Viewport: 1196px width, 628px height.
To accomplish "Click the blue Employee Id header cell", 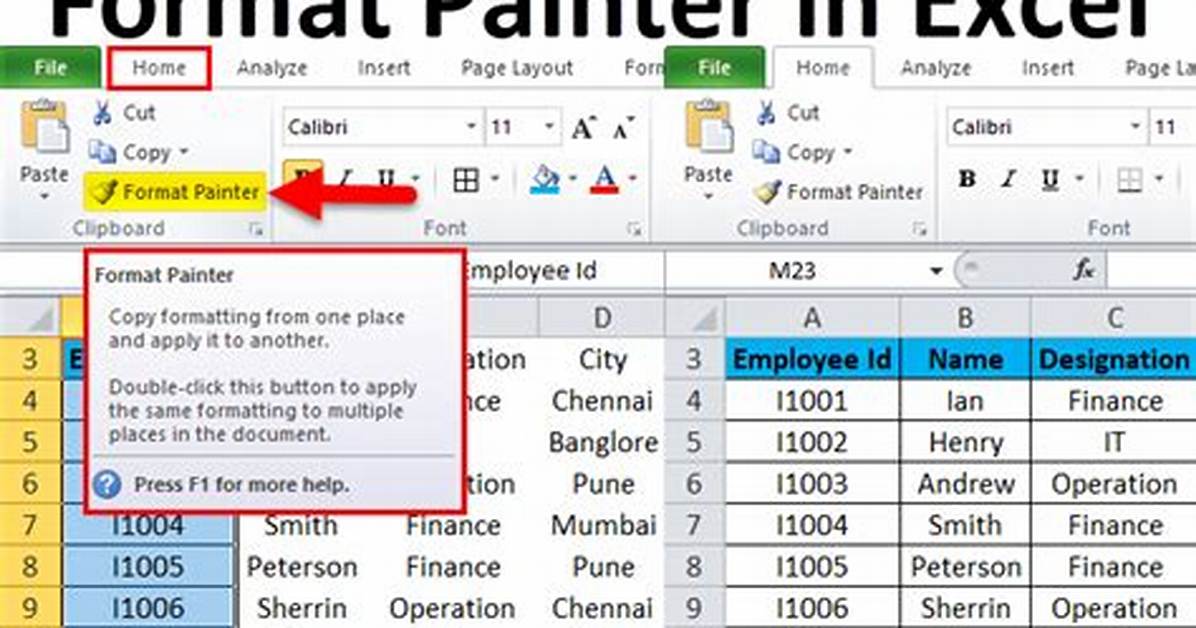I will tap(812, 359).
